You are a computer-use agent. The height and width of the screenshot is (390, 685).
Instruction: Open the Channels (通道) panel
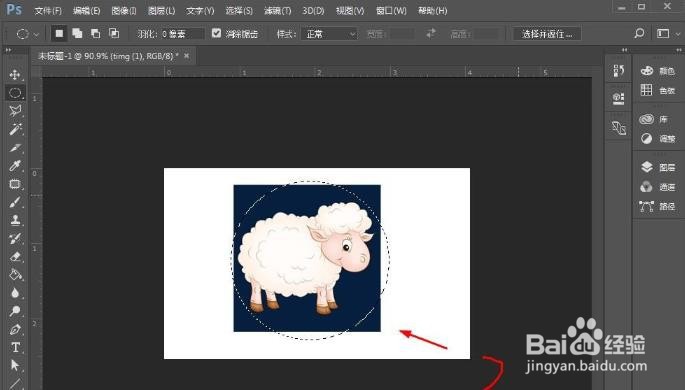click(x=658, y=187)
